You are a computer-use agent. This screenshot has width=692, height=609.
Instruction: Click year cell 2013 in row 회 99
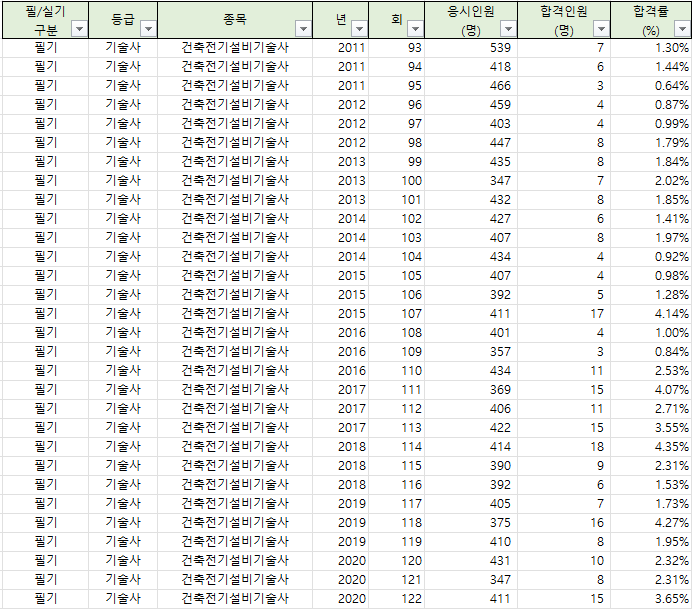[341, 162]
